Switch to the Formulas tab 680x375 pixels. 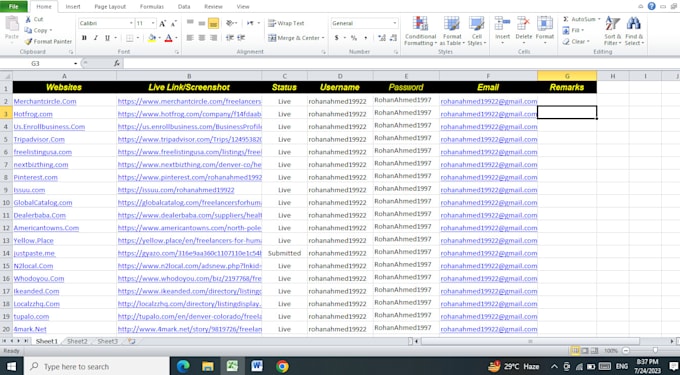tap(152, 7)
